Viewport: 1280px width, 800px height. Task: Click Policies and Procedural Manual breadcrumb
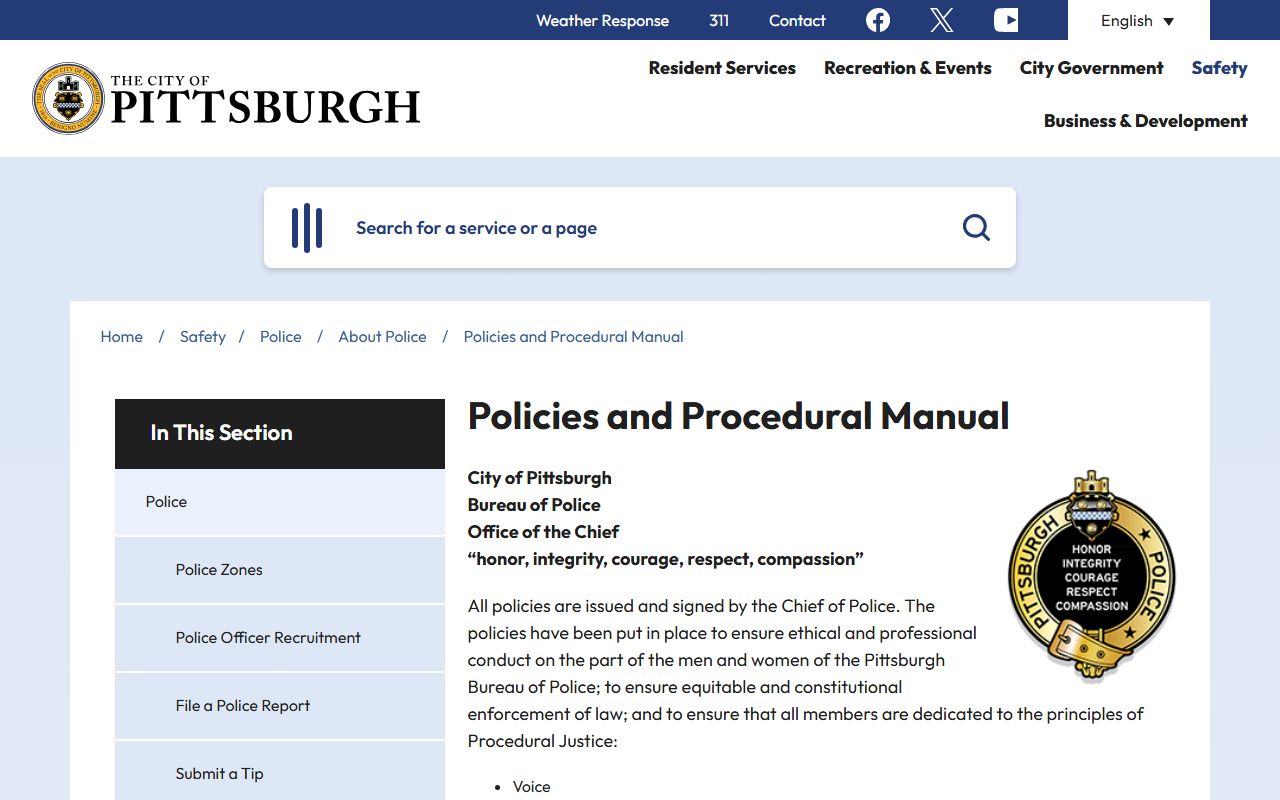[574, 337]
